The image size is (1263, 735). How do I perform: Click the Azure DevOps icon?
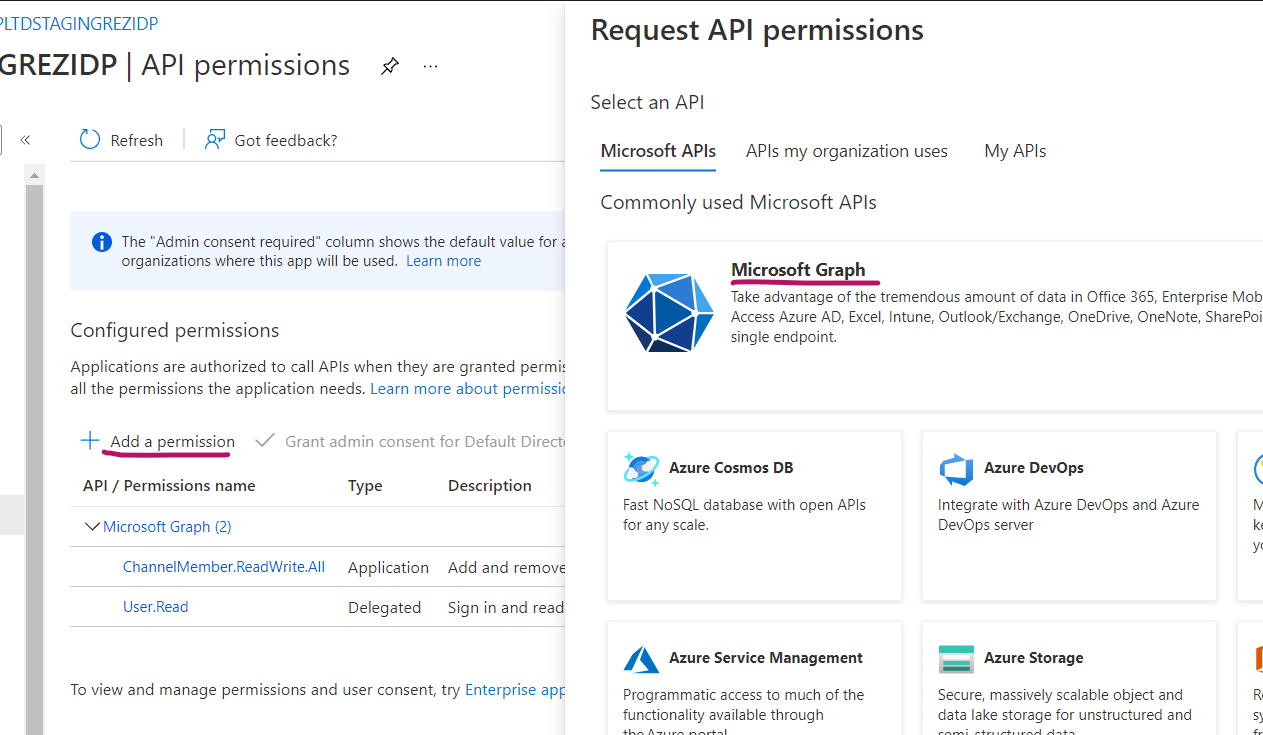click(x=956, y=468)
